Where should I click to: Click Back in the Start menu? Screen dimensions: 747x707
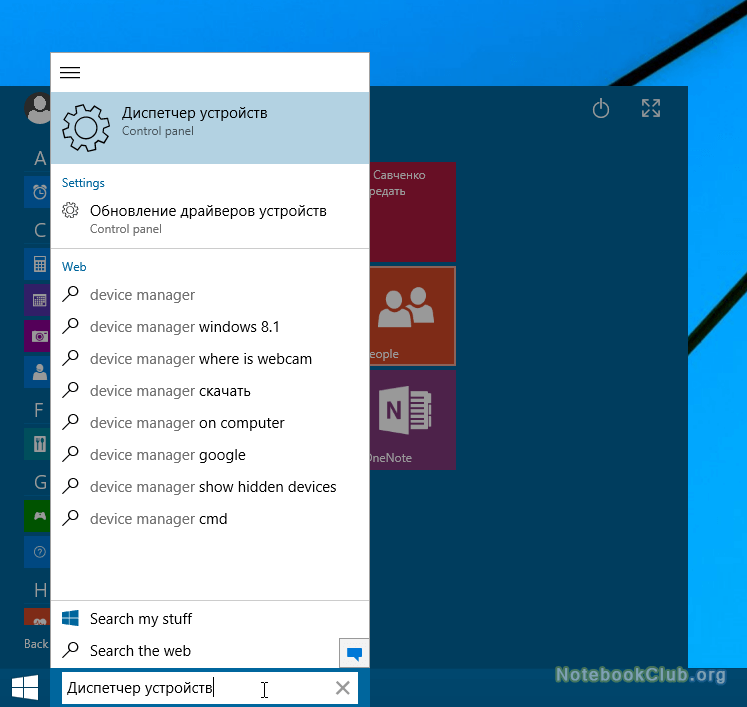[36, 644]
